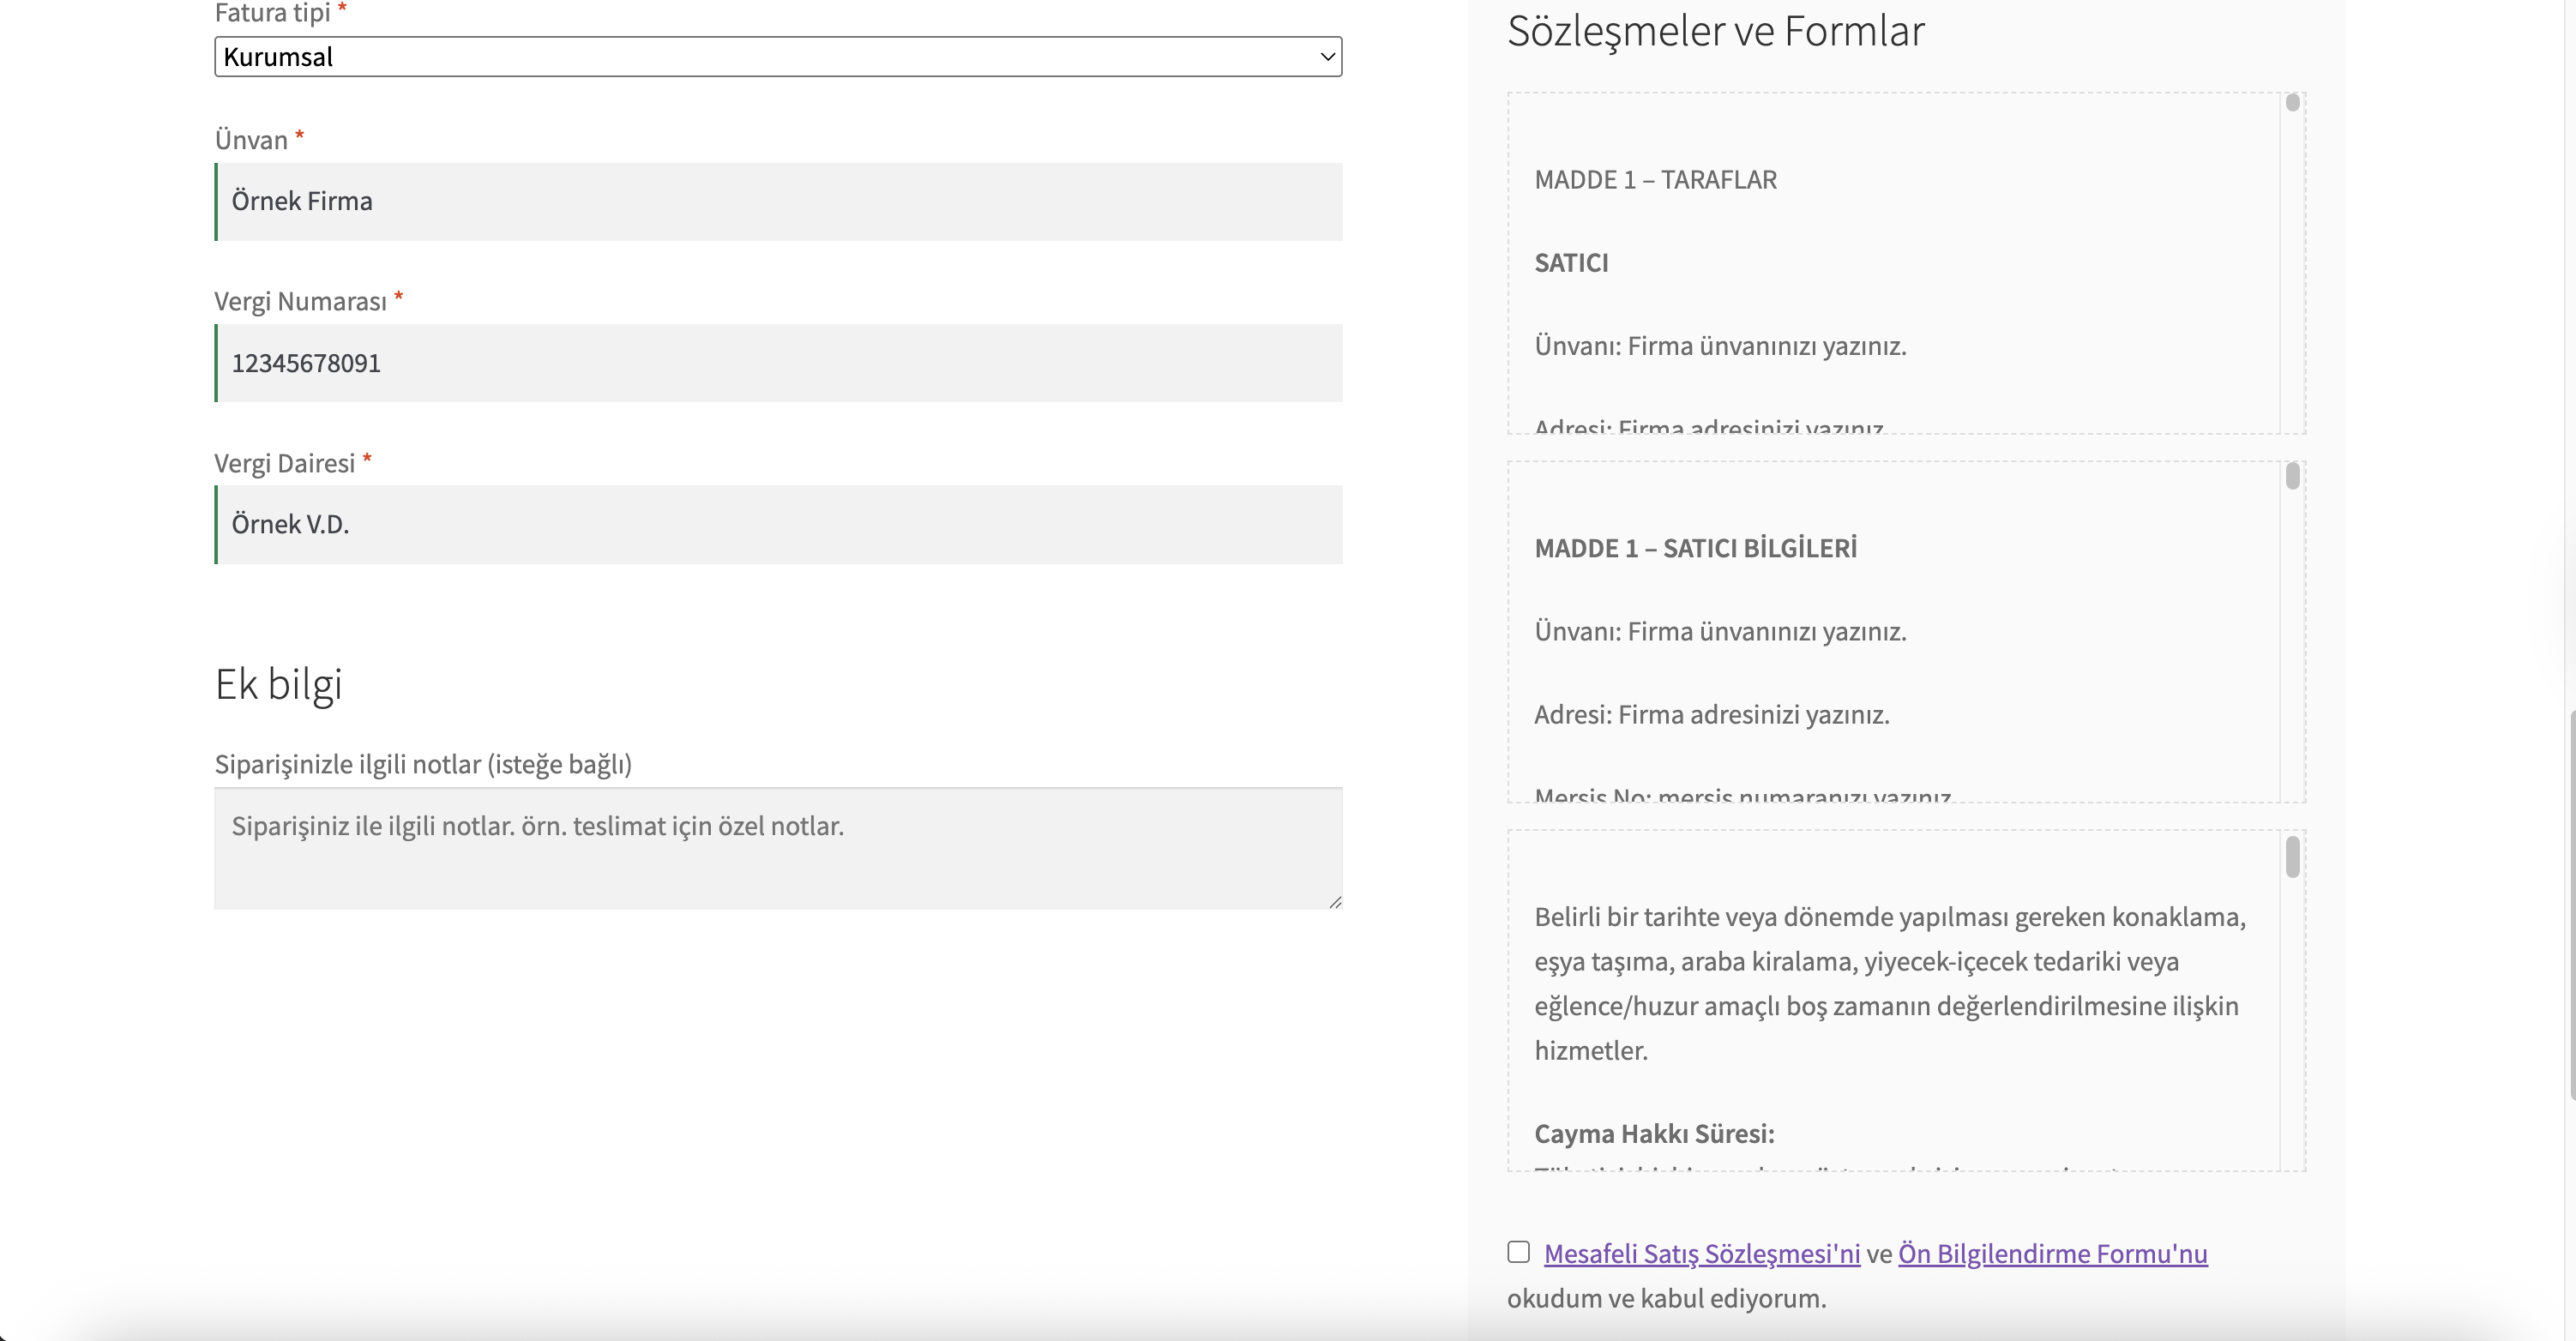Click into the order notes textarea
Image resolution: width=2576 pixels, height=1341 pixels.
pyautogui.click(x=777, y=848)
